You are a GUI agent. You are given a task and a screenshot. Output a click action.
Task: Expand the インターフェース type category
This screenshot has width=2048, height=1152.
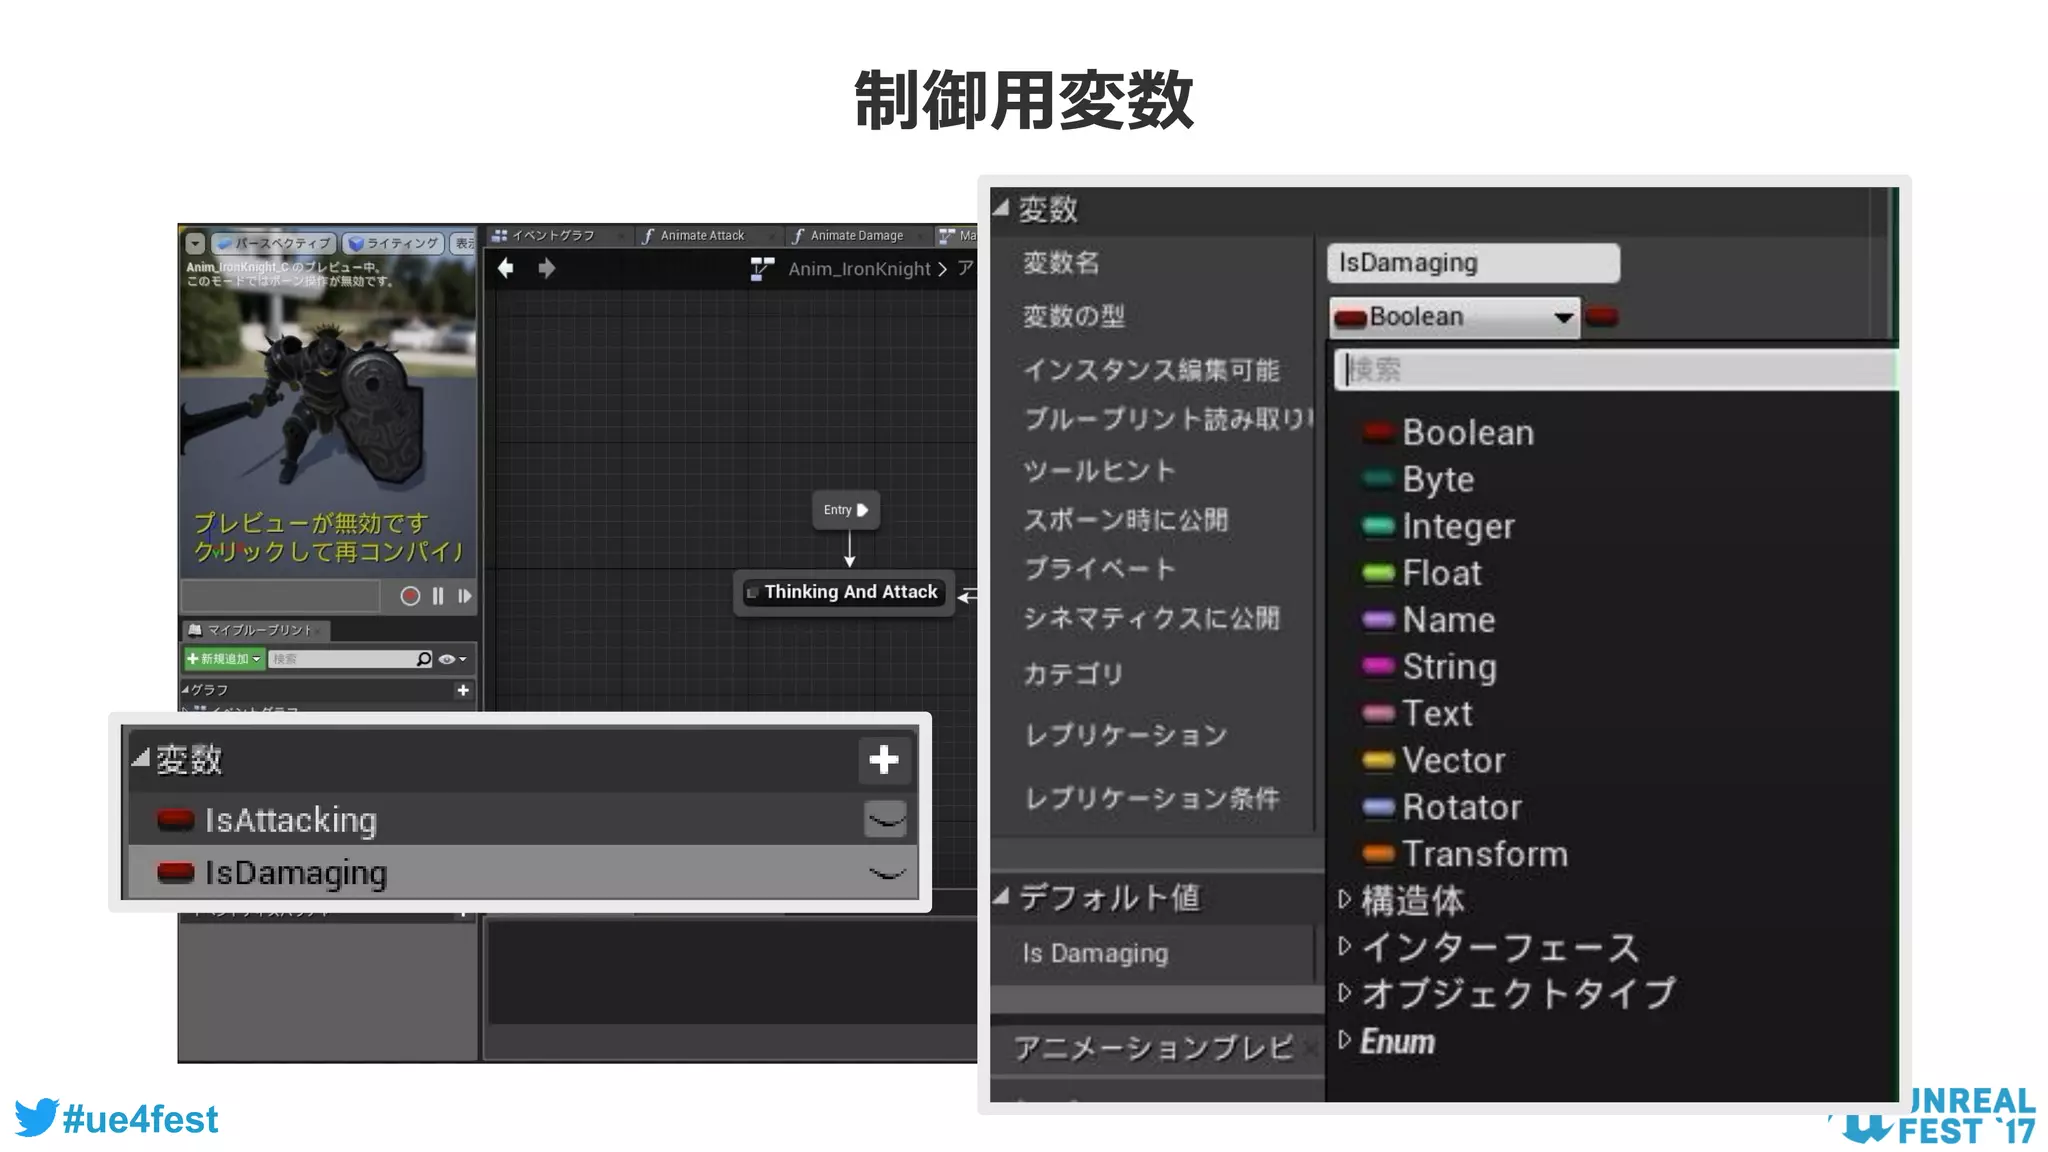pos(1345,945)
